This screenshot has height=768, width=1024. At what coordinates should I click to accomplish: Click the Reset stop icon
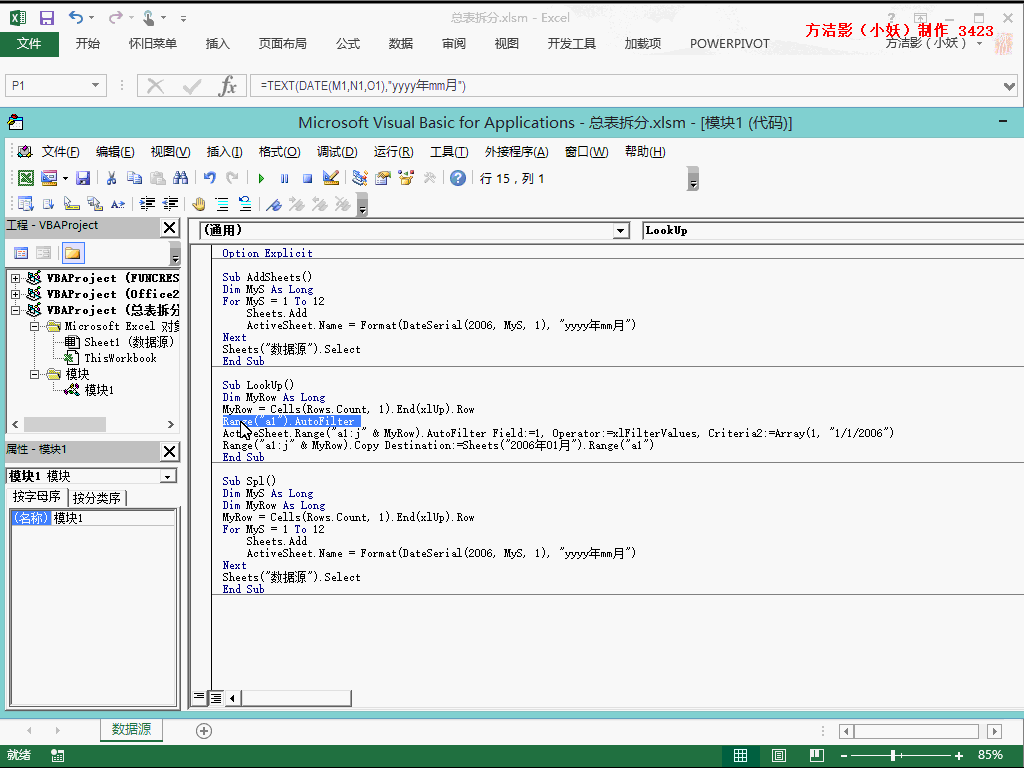[308, 178]
